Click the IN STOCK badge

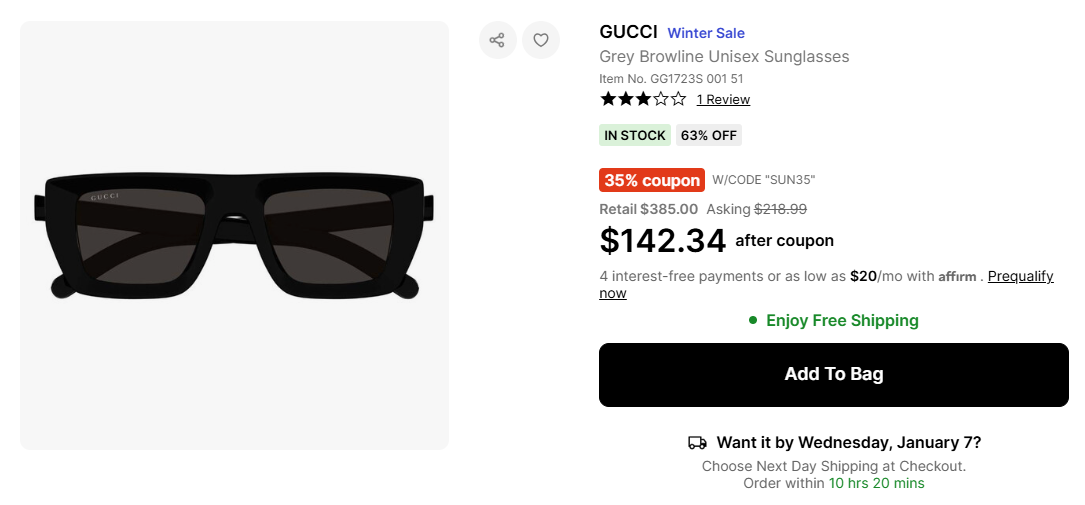[635, 135]
